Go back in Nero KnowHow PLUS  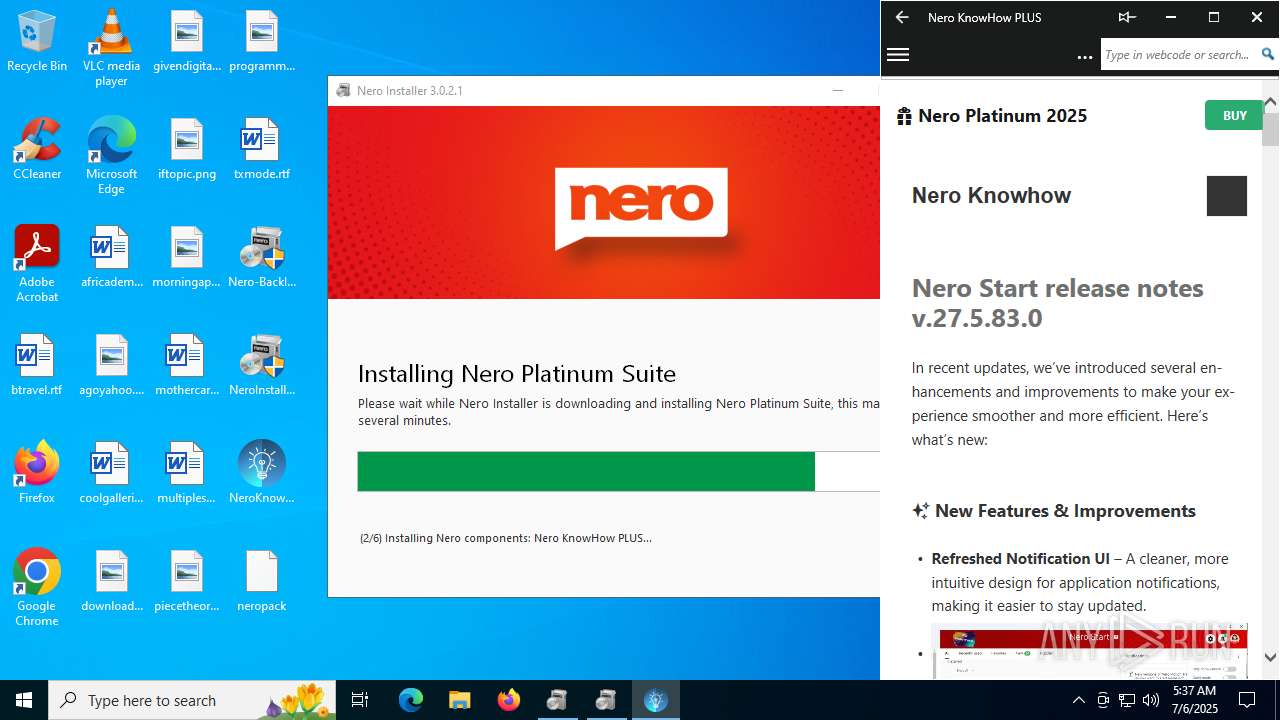pos(902,17)
